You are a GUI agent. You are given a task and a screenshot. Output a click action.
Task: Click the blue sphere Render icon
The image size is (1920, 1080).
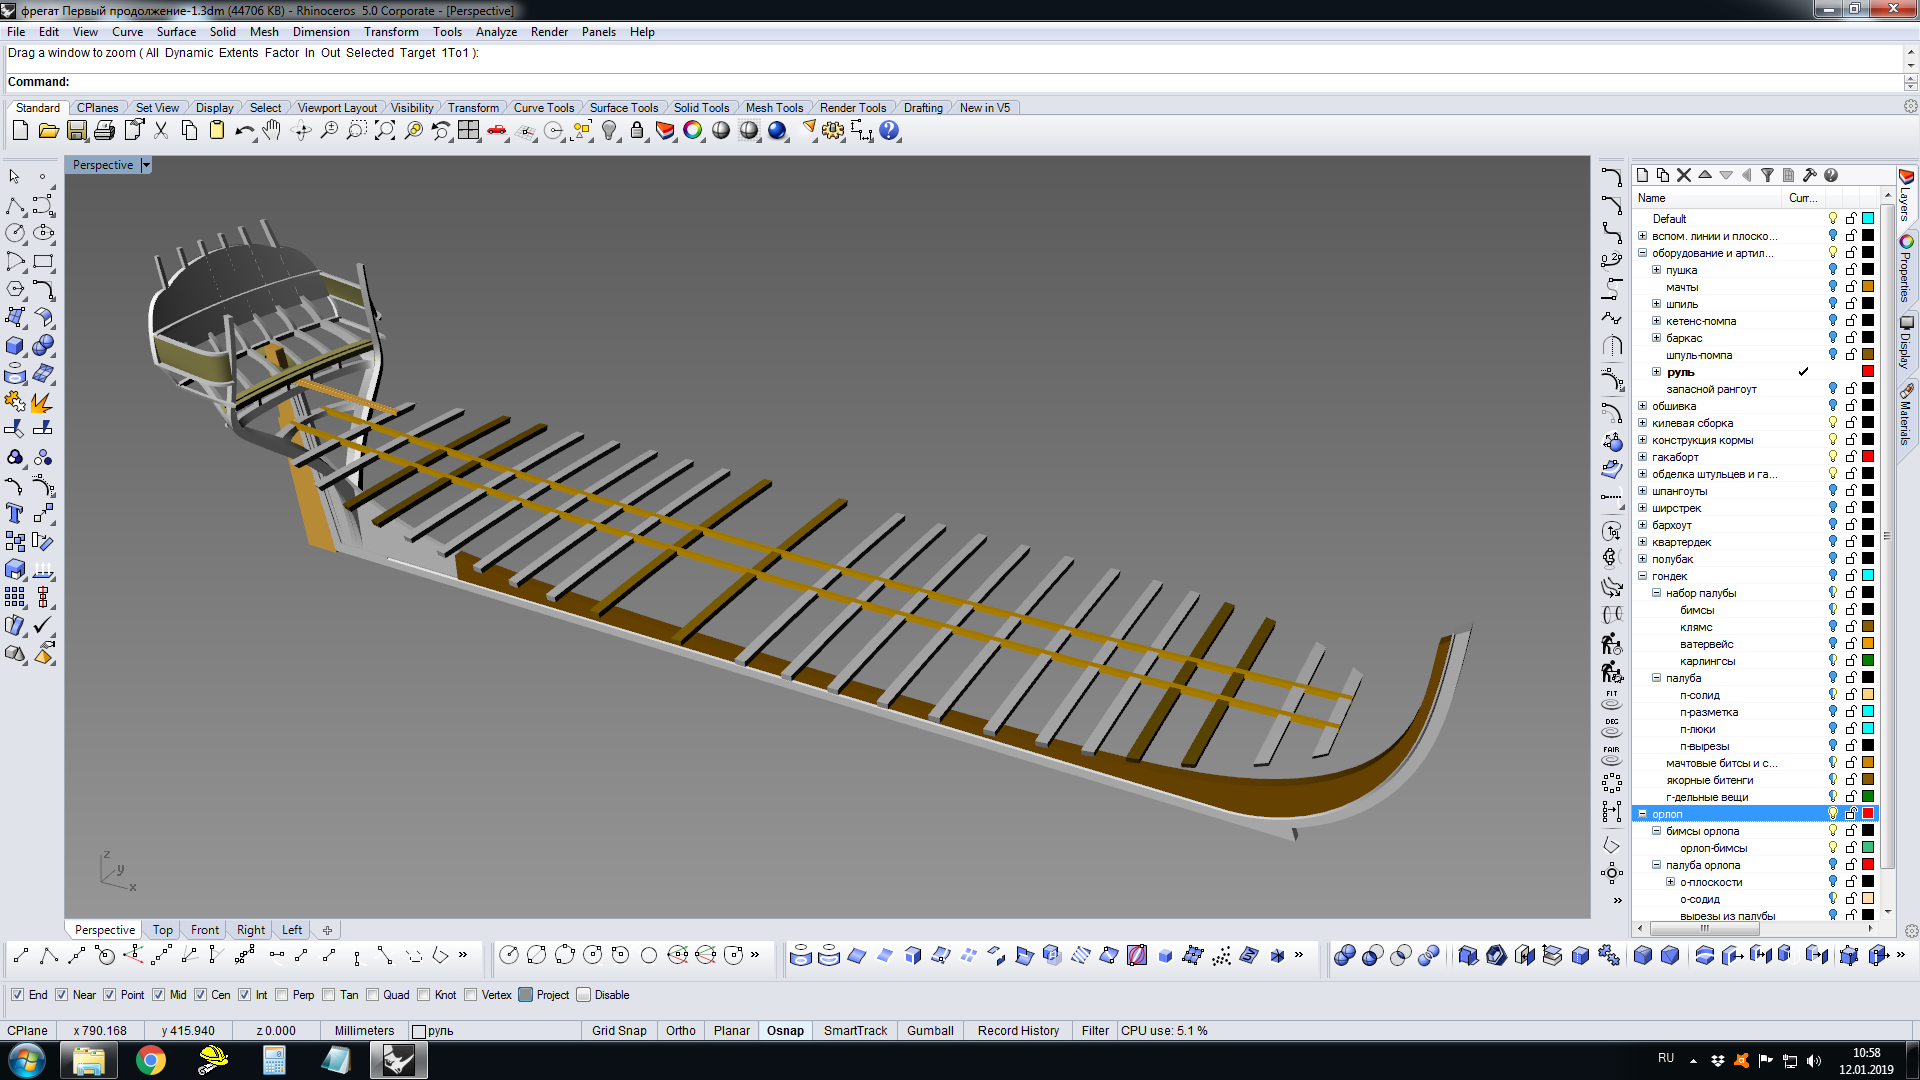(777, 131)
